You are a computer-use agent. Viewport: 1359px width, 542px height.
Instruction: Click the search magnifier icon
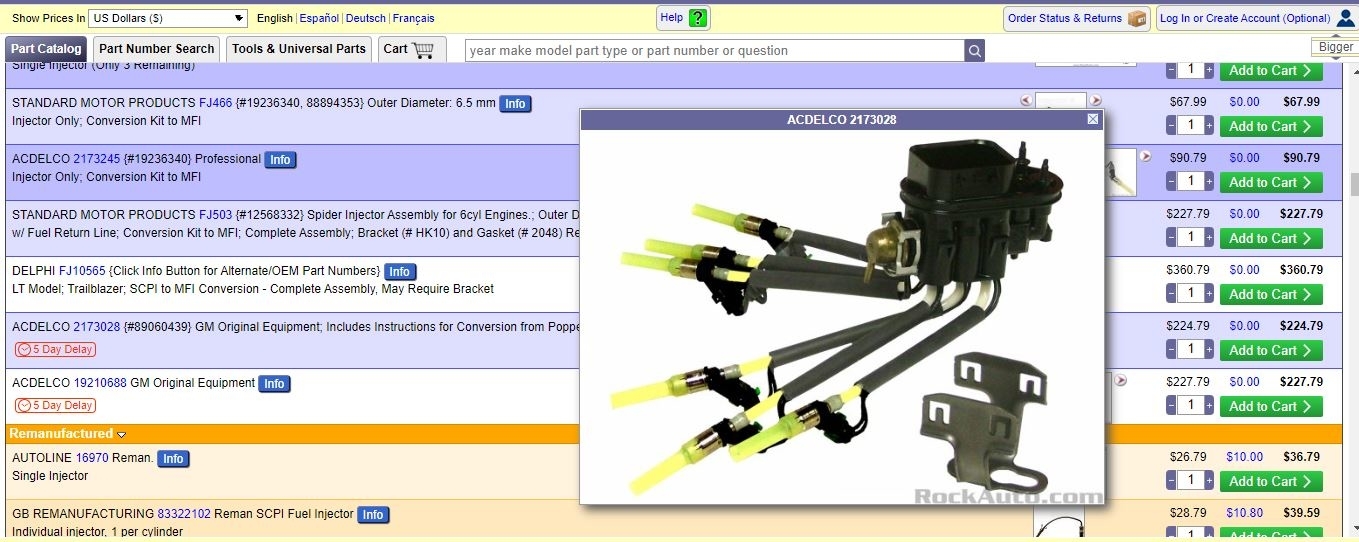click(974, 51)
